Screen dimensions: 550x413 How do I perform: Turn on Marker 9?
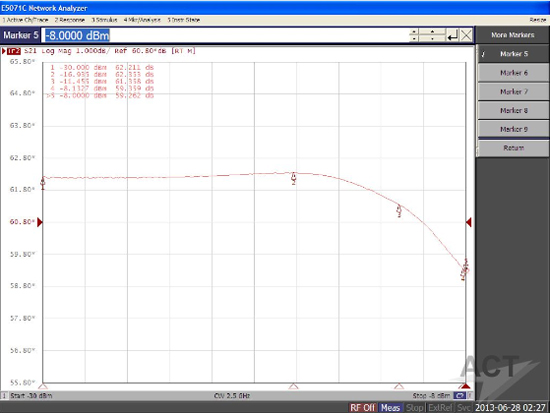point(514,129)
